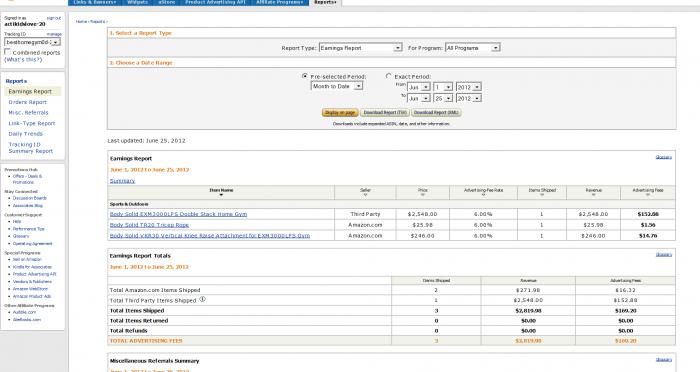The width and height of the screenshot is (700, 372).
Task: Open Earnings Report in sidebar
Action: (30, 92)
